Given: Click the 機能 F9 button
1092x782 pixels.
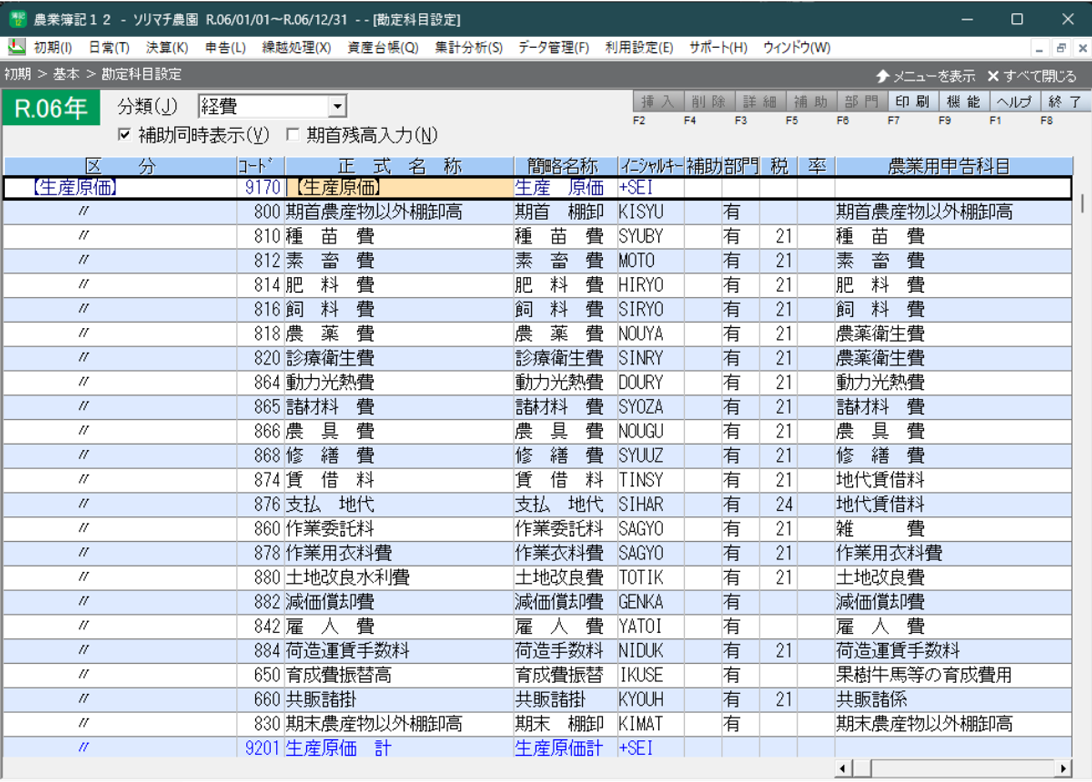Looking at the screenshot, I should (964, 102).
